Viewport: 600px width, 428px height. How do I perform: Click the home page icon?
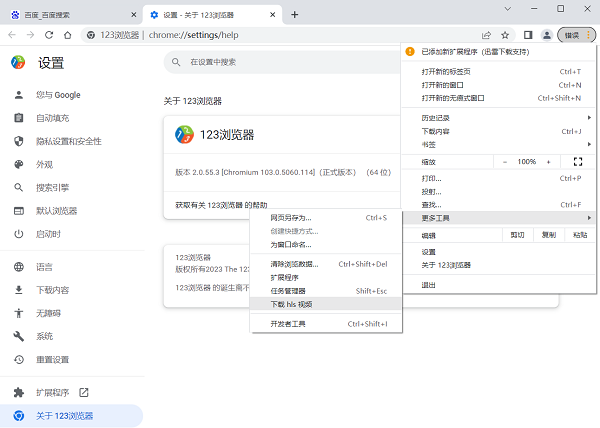(69, 35)
